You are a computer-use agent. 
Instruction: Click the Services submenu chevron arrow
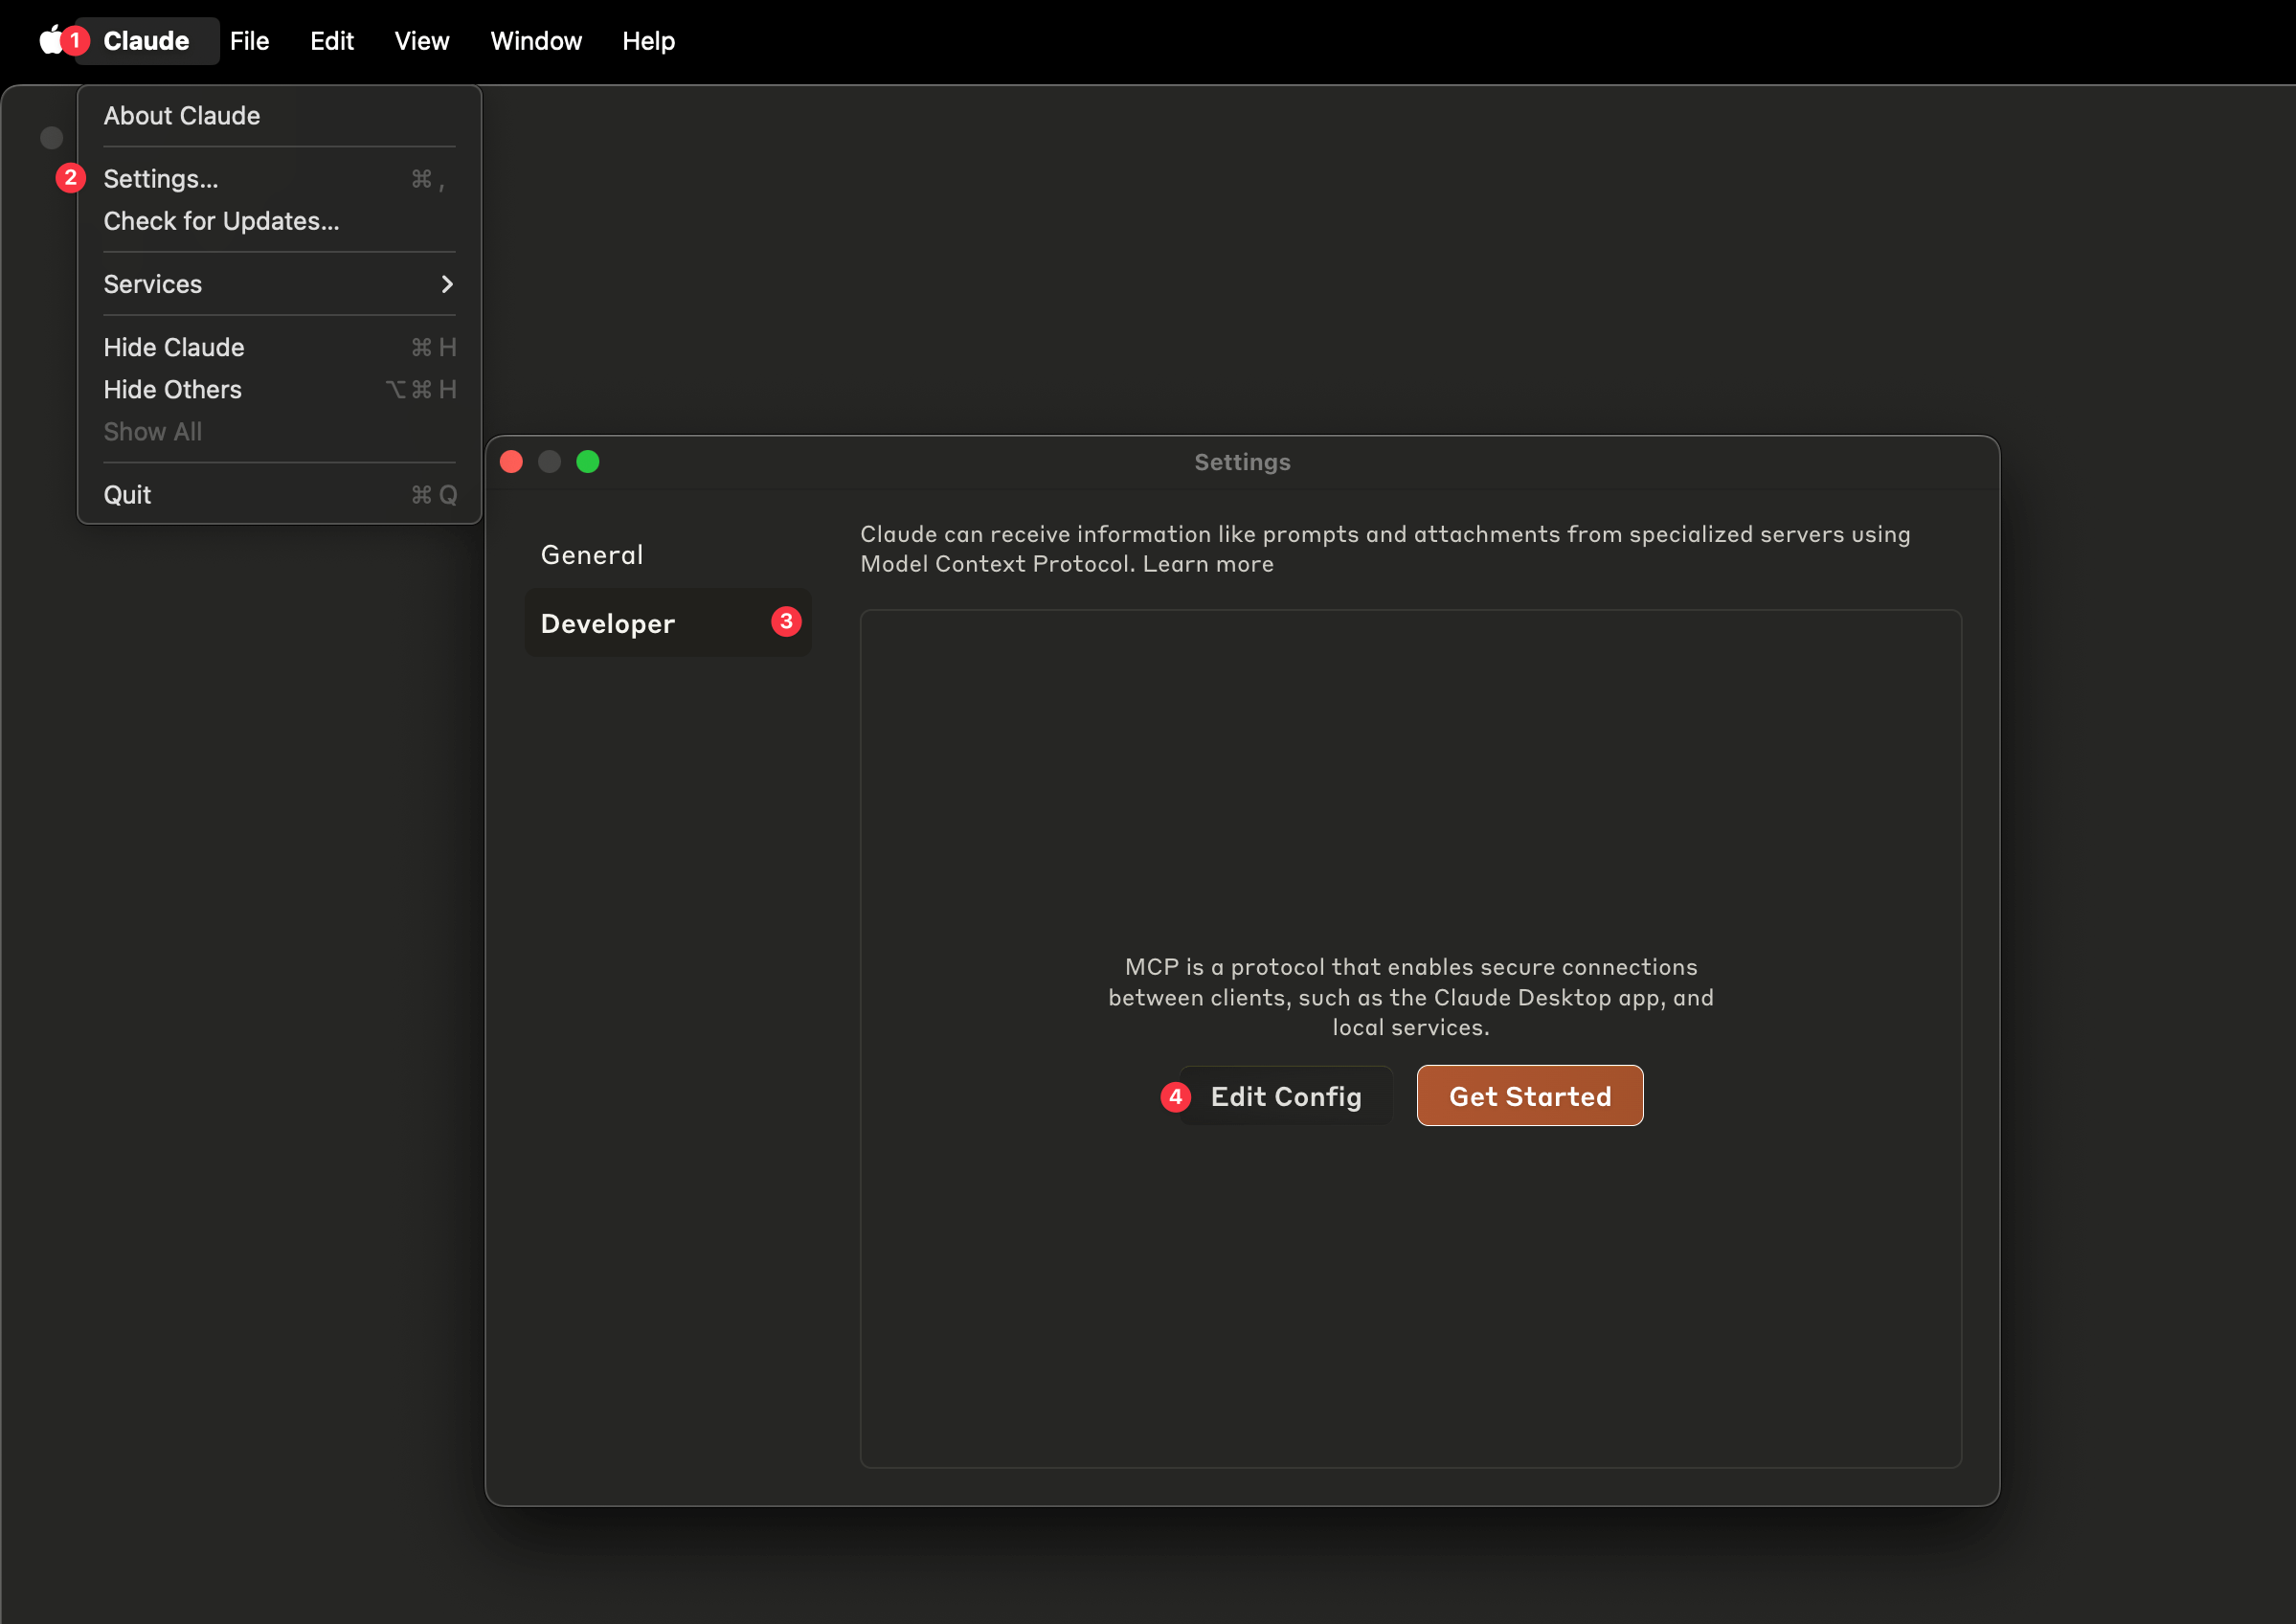447,284
